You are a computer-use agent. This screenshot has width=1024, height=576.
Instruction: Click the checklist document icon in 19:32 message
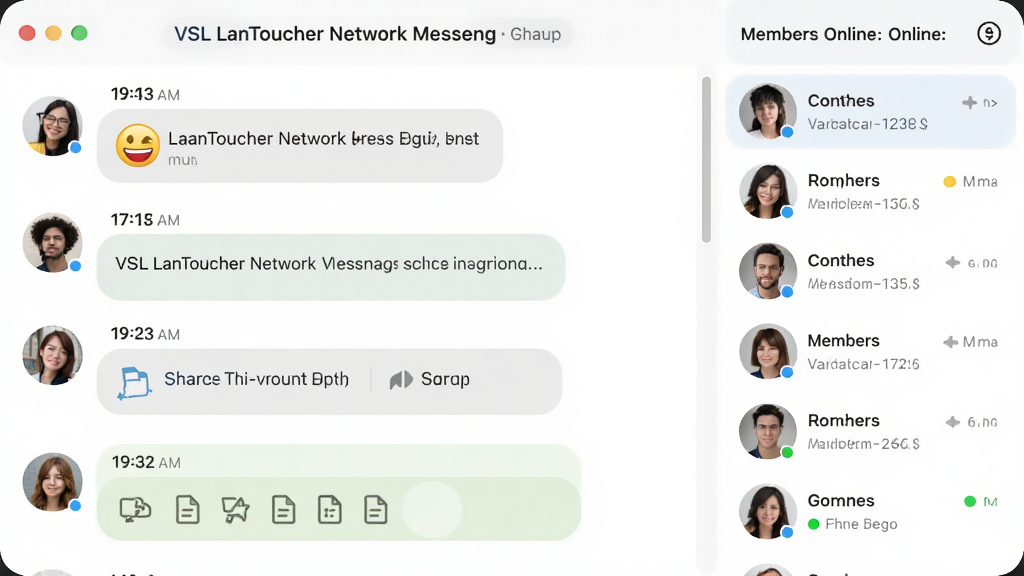[330, 509]
